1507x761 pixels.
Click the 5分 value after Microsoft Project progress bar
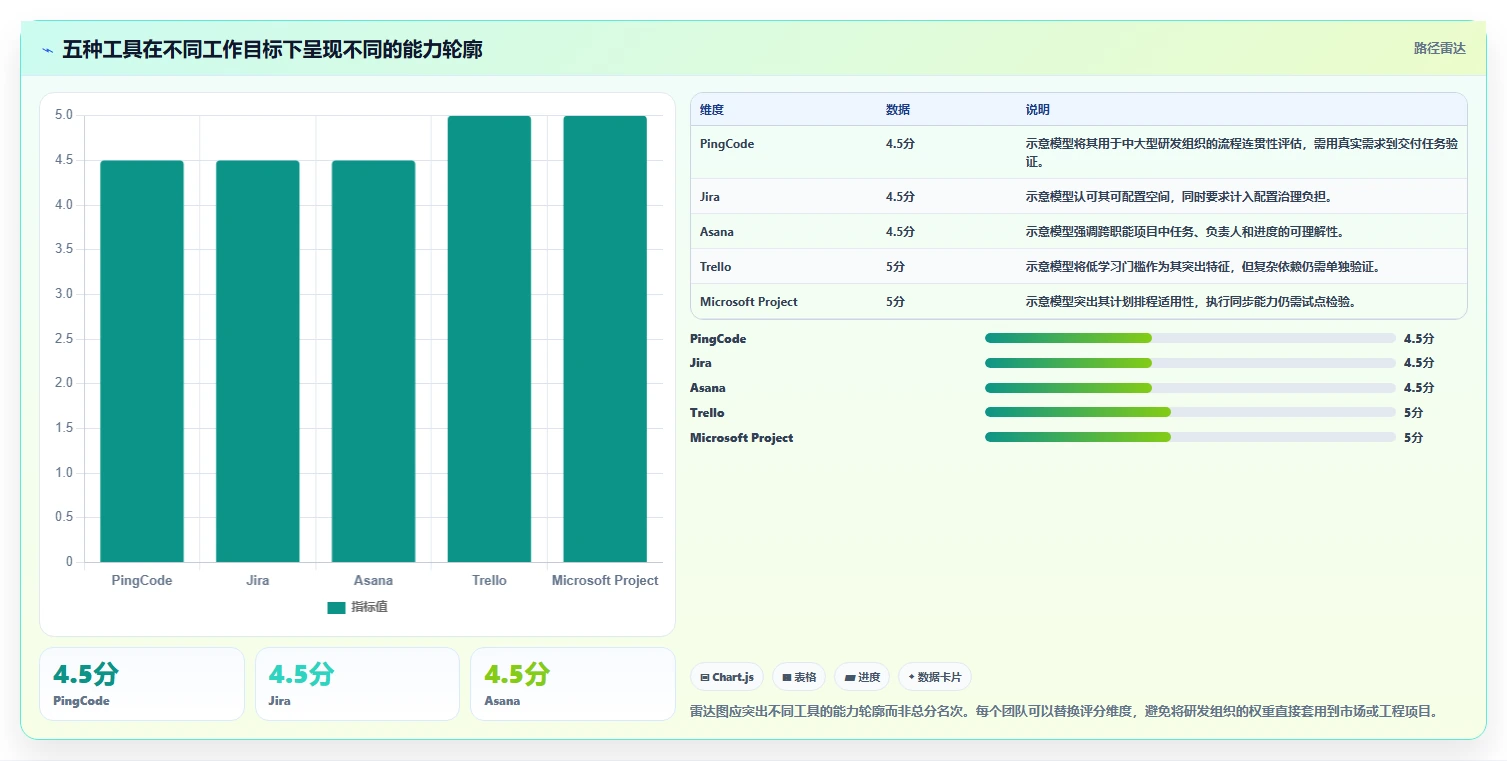tap(1413, 438)
